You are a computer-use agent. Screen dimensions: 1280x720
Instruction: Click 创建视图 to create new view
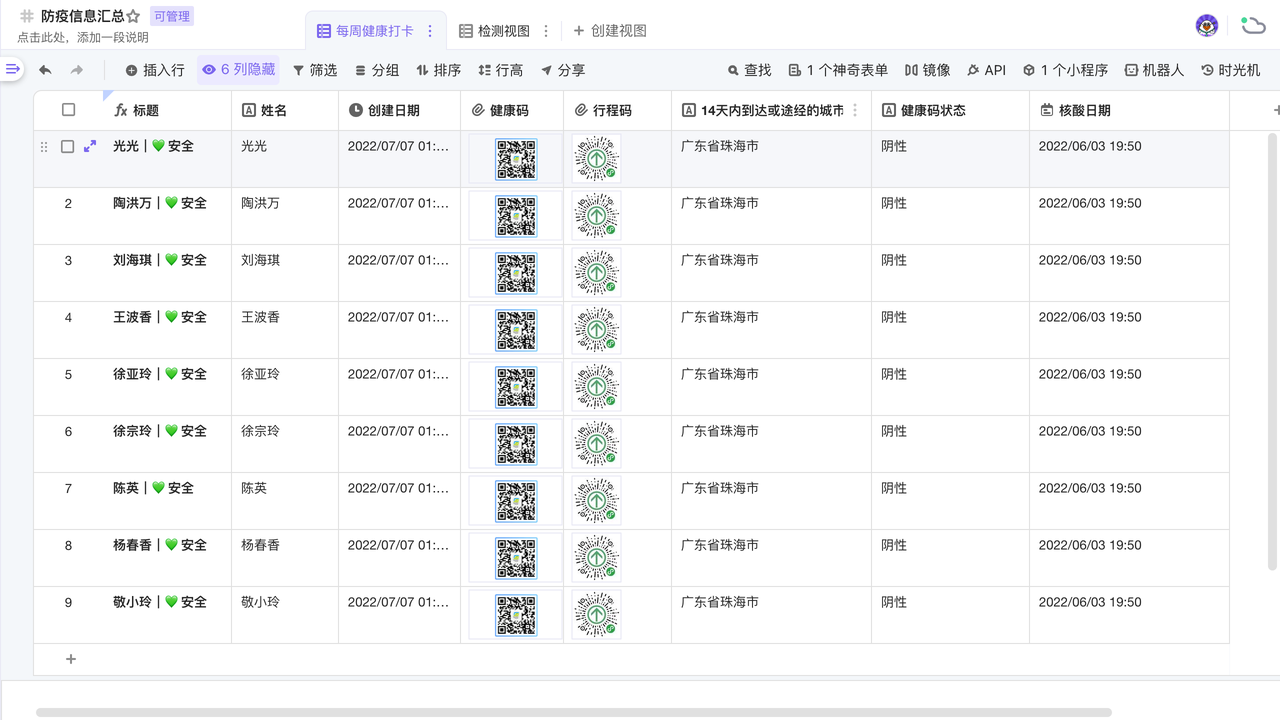point(610,31)
